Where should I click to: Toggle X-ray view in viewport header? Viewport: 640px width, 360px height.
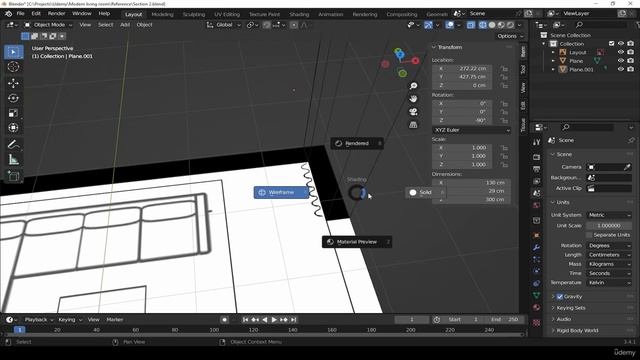(x=471, y=25)
